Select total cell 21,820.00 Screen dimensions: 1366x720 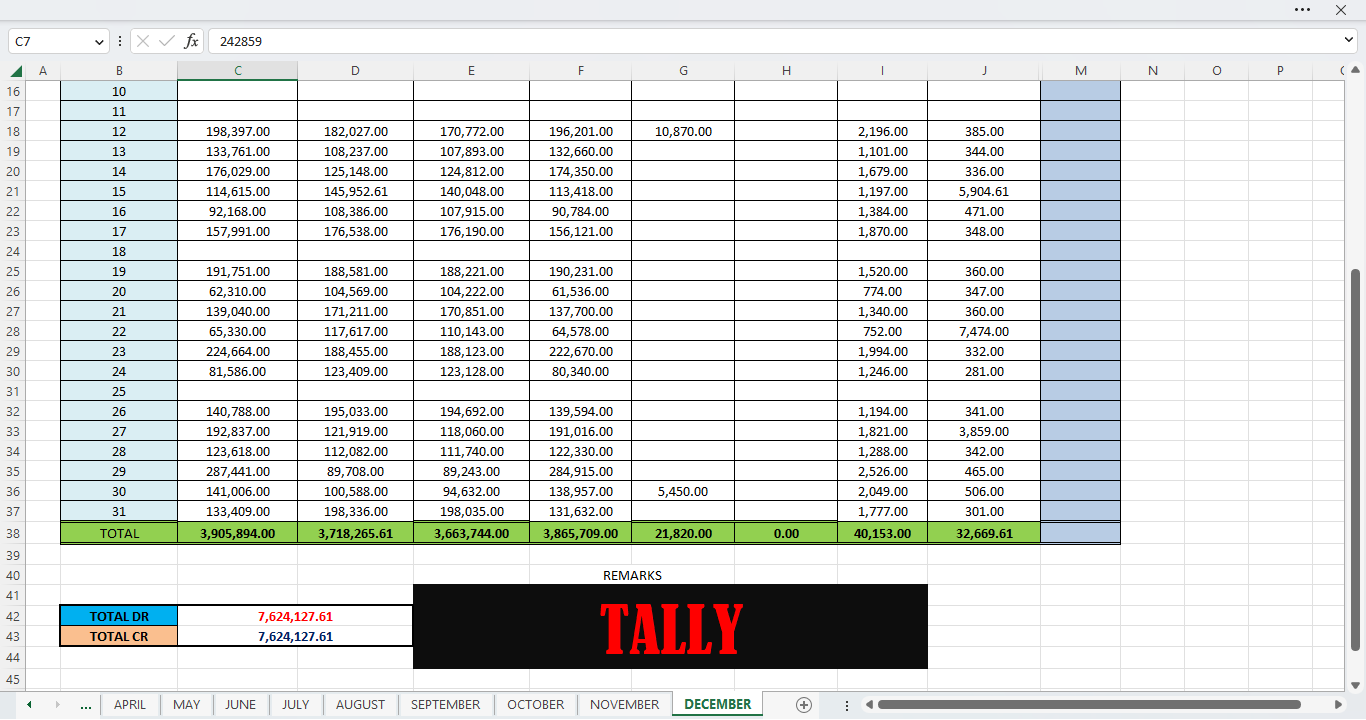tap(683, 533)
